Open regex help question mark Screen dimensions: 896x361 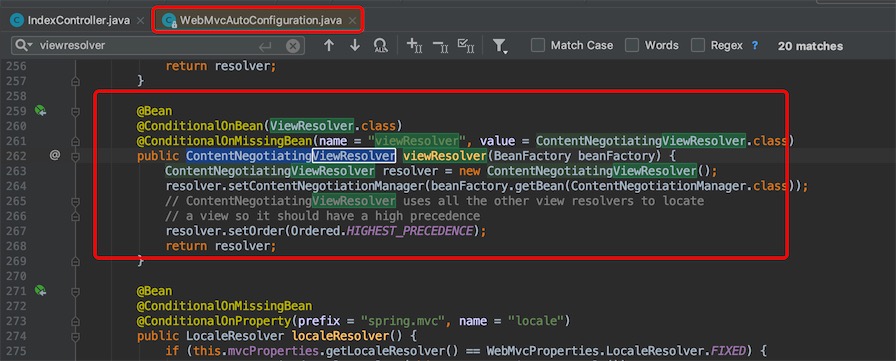pyautogui.click(x=755, y=45)
